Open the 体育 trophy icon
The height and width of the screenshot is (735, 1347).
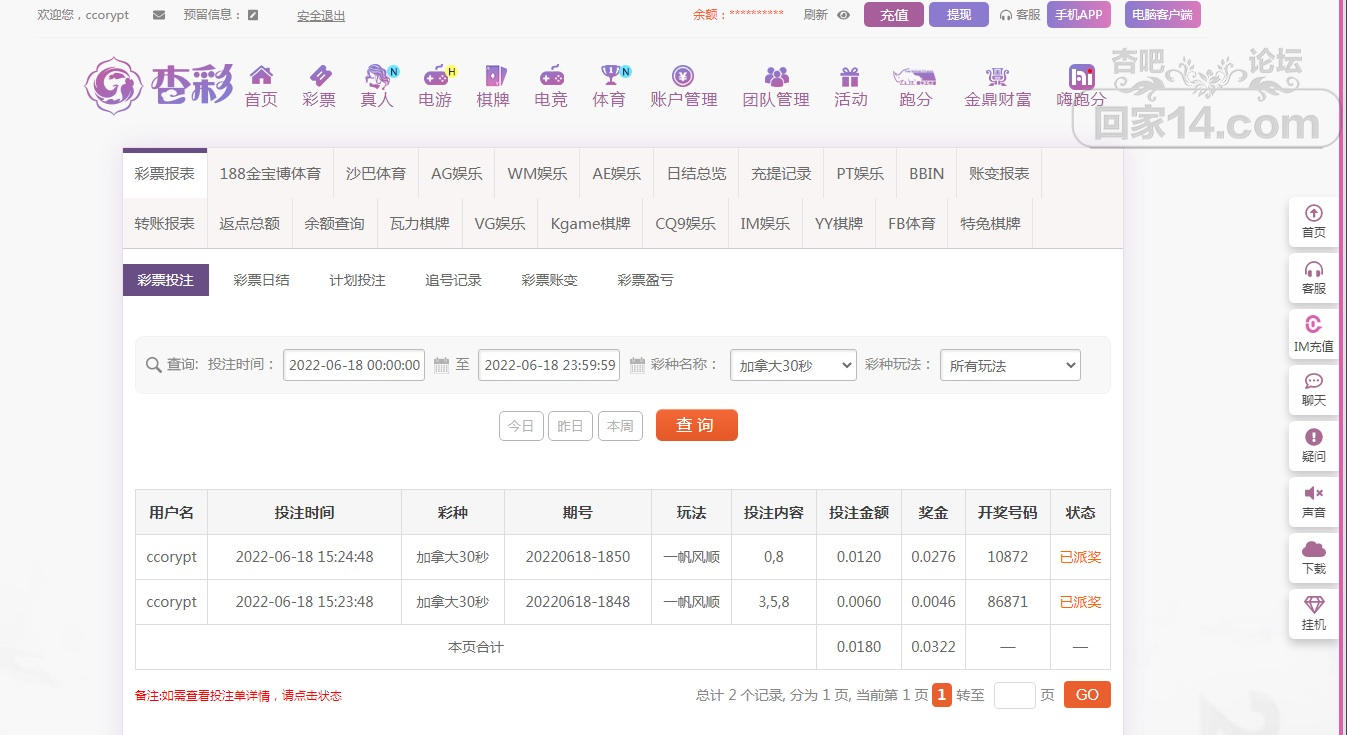click(610, 76)
